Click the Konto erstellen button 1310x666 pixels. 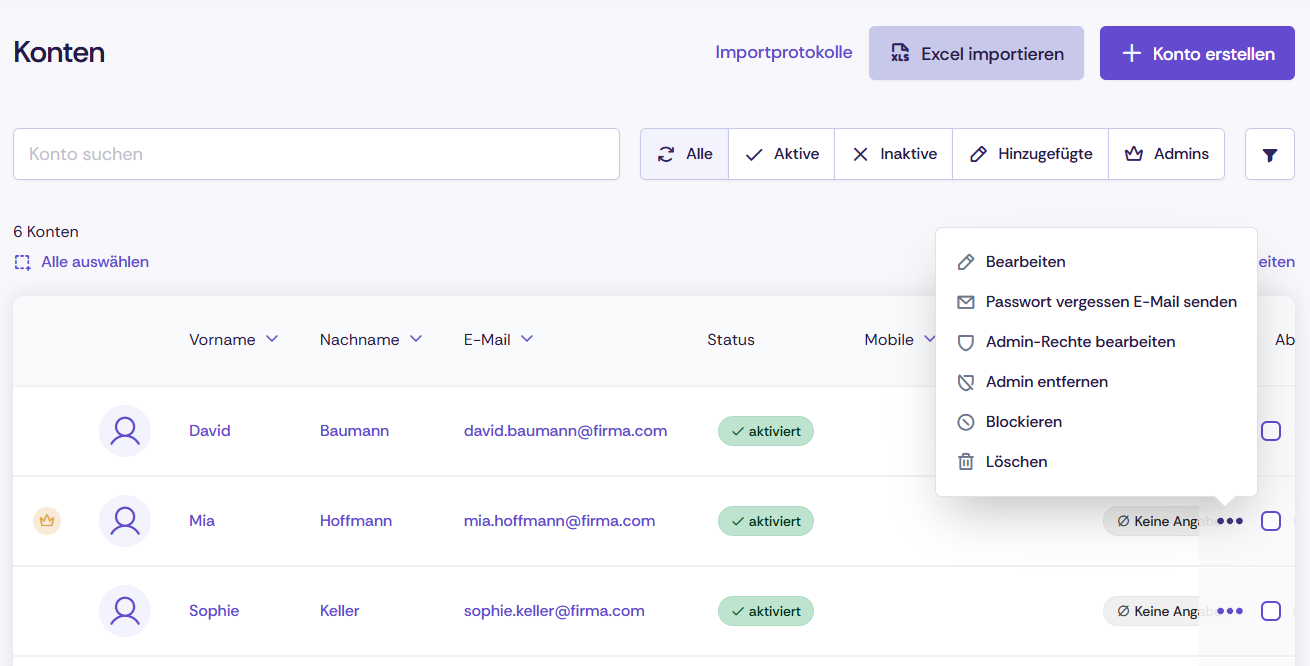1198,53
